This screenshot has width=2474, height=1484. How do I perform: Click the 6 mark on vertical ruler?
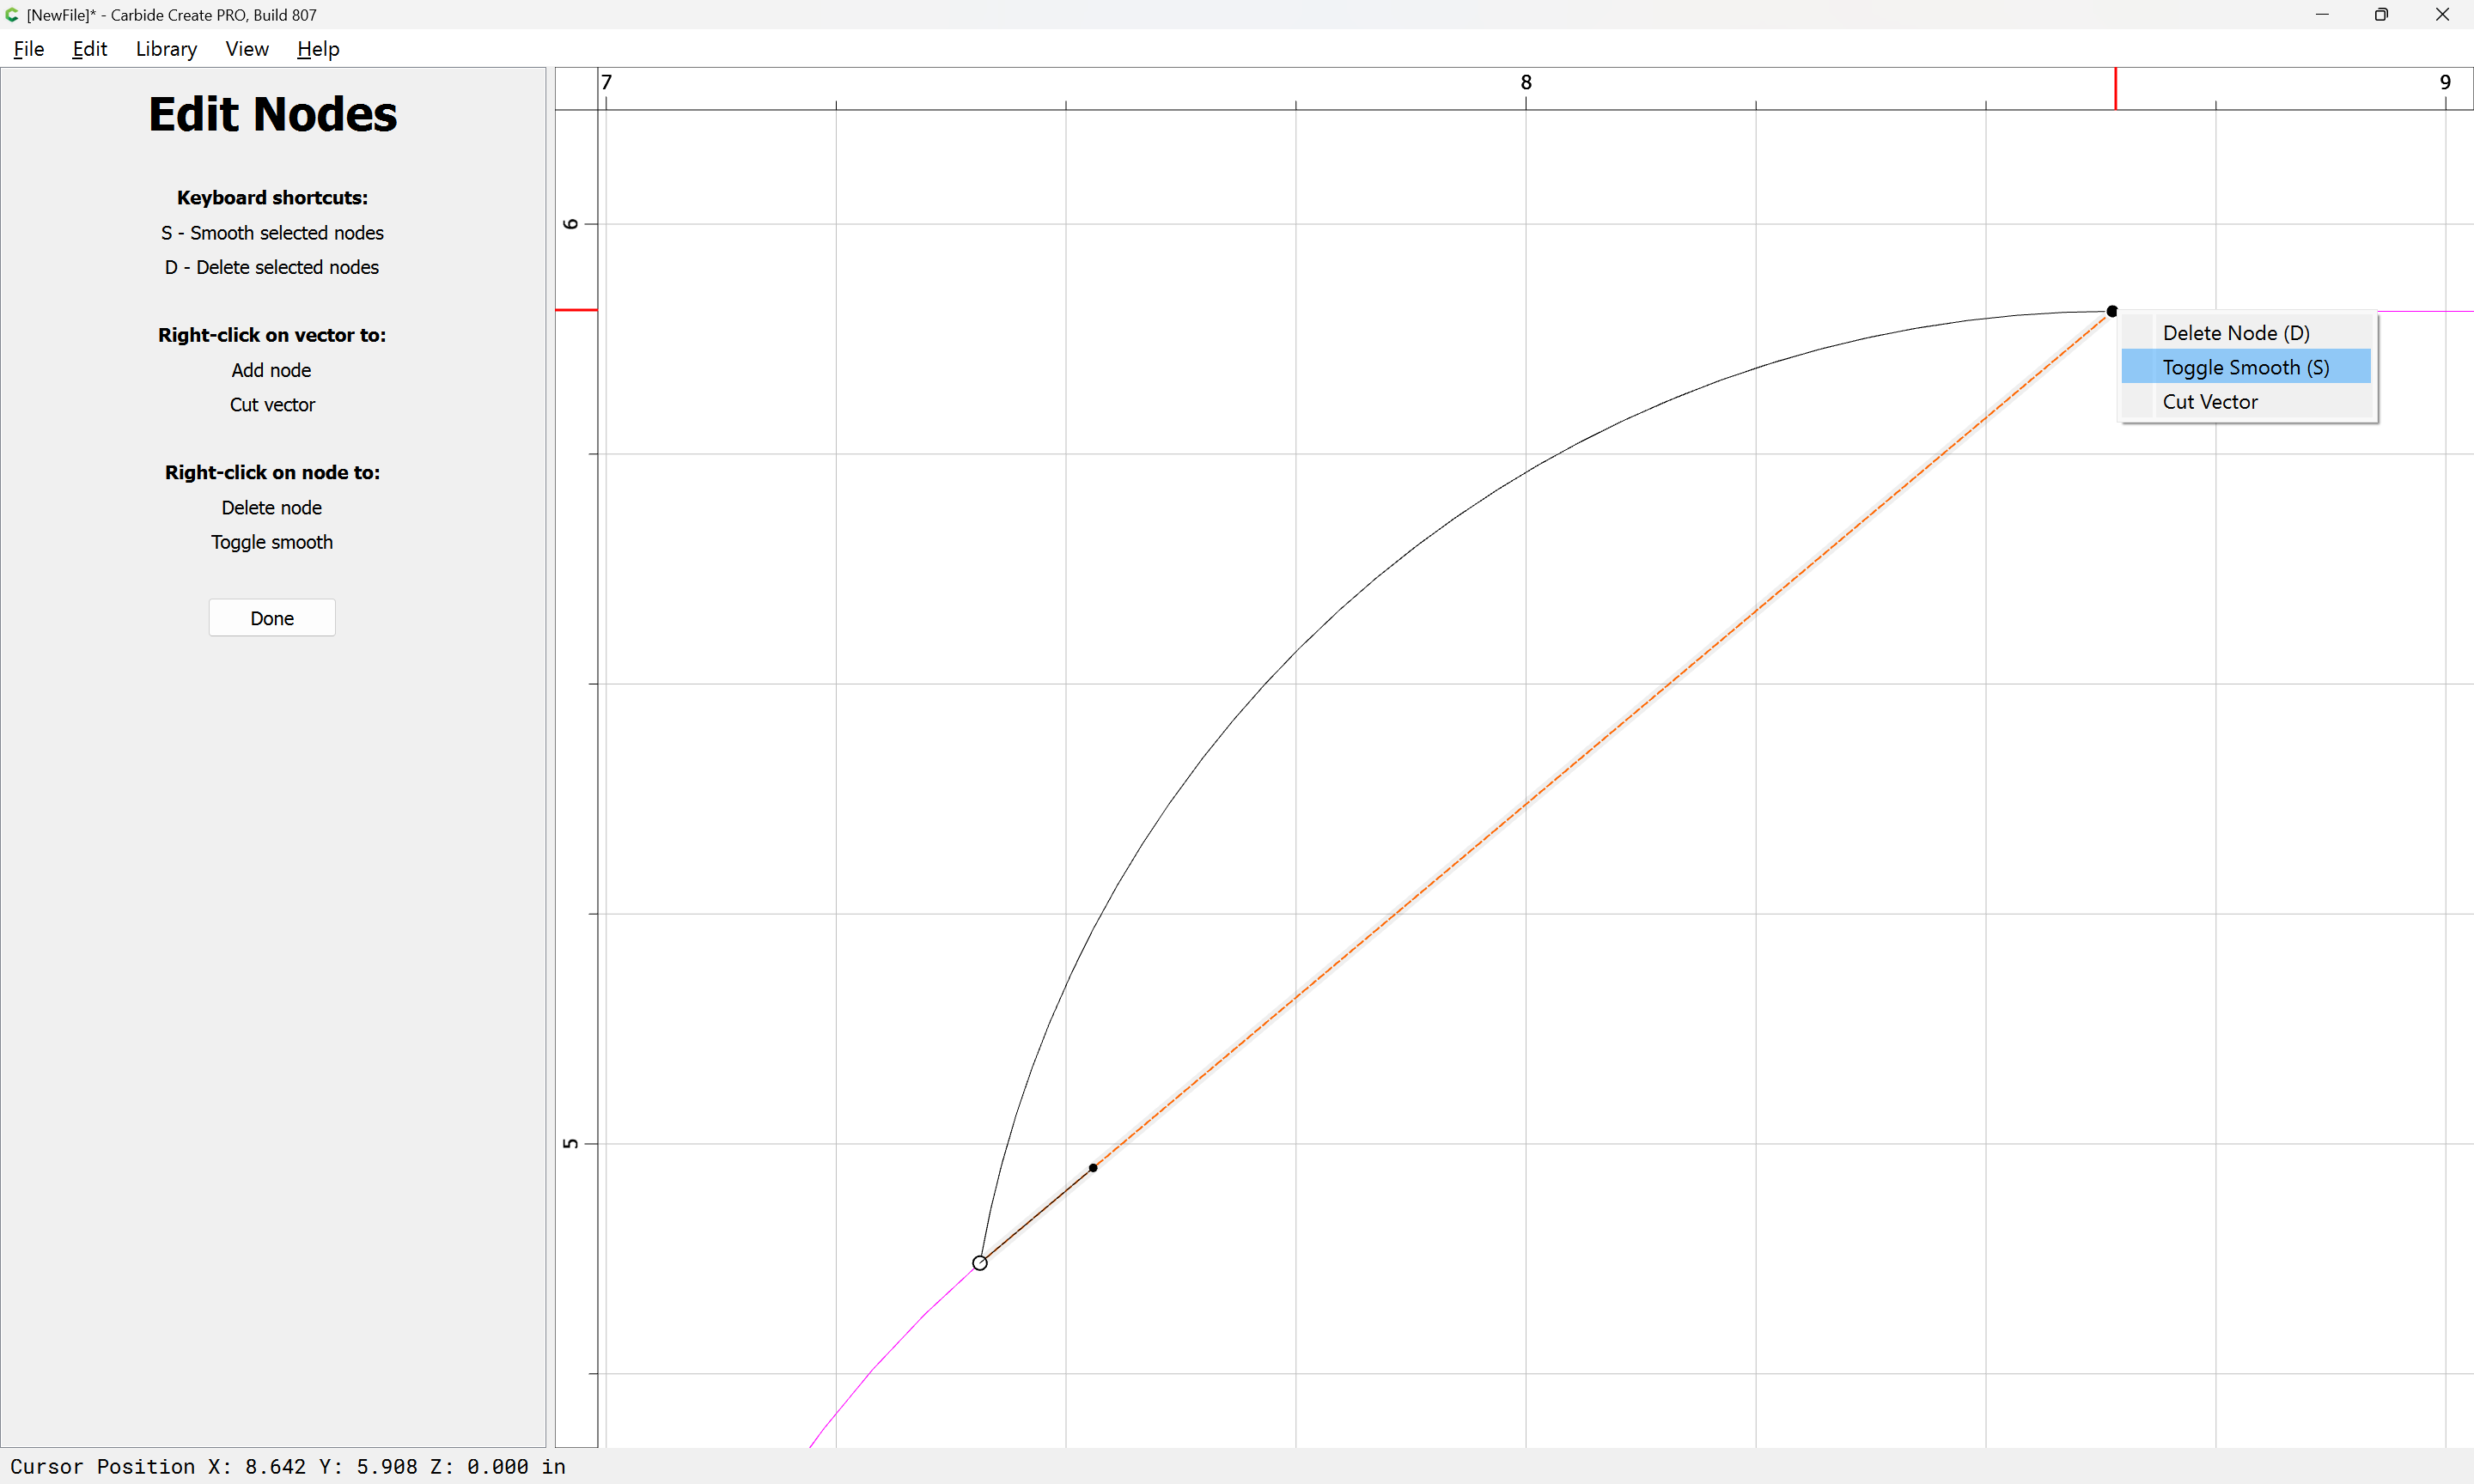[571, 224]
